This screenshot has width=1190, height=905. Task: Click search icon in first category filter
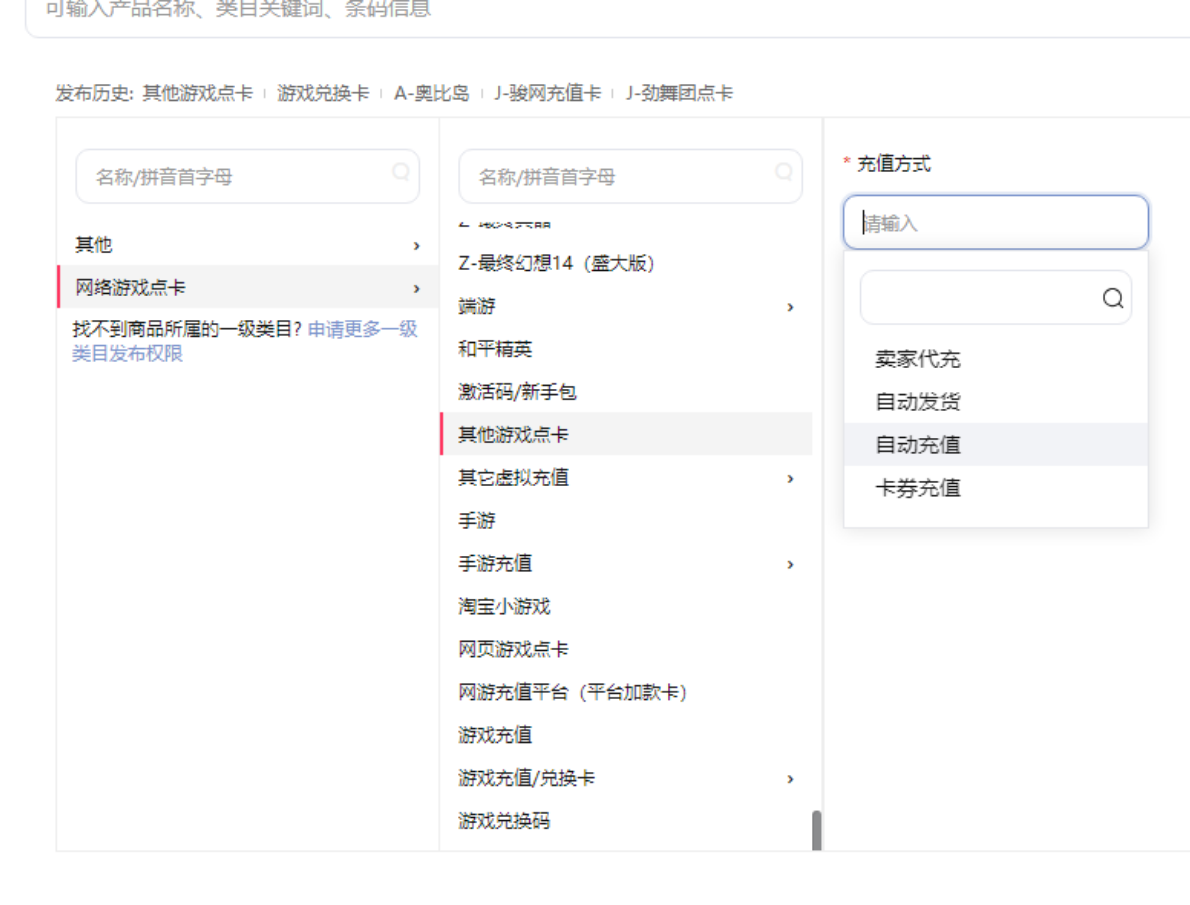[401, 172]
